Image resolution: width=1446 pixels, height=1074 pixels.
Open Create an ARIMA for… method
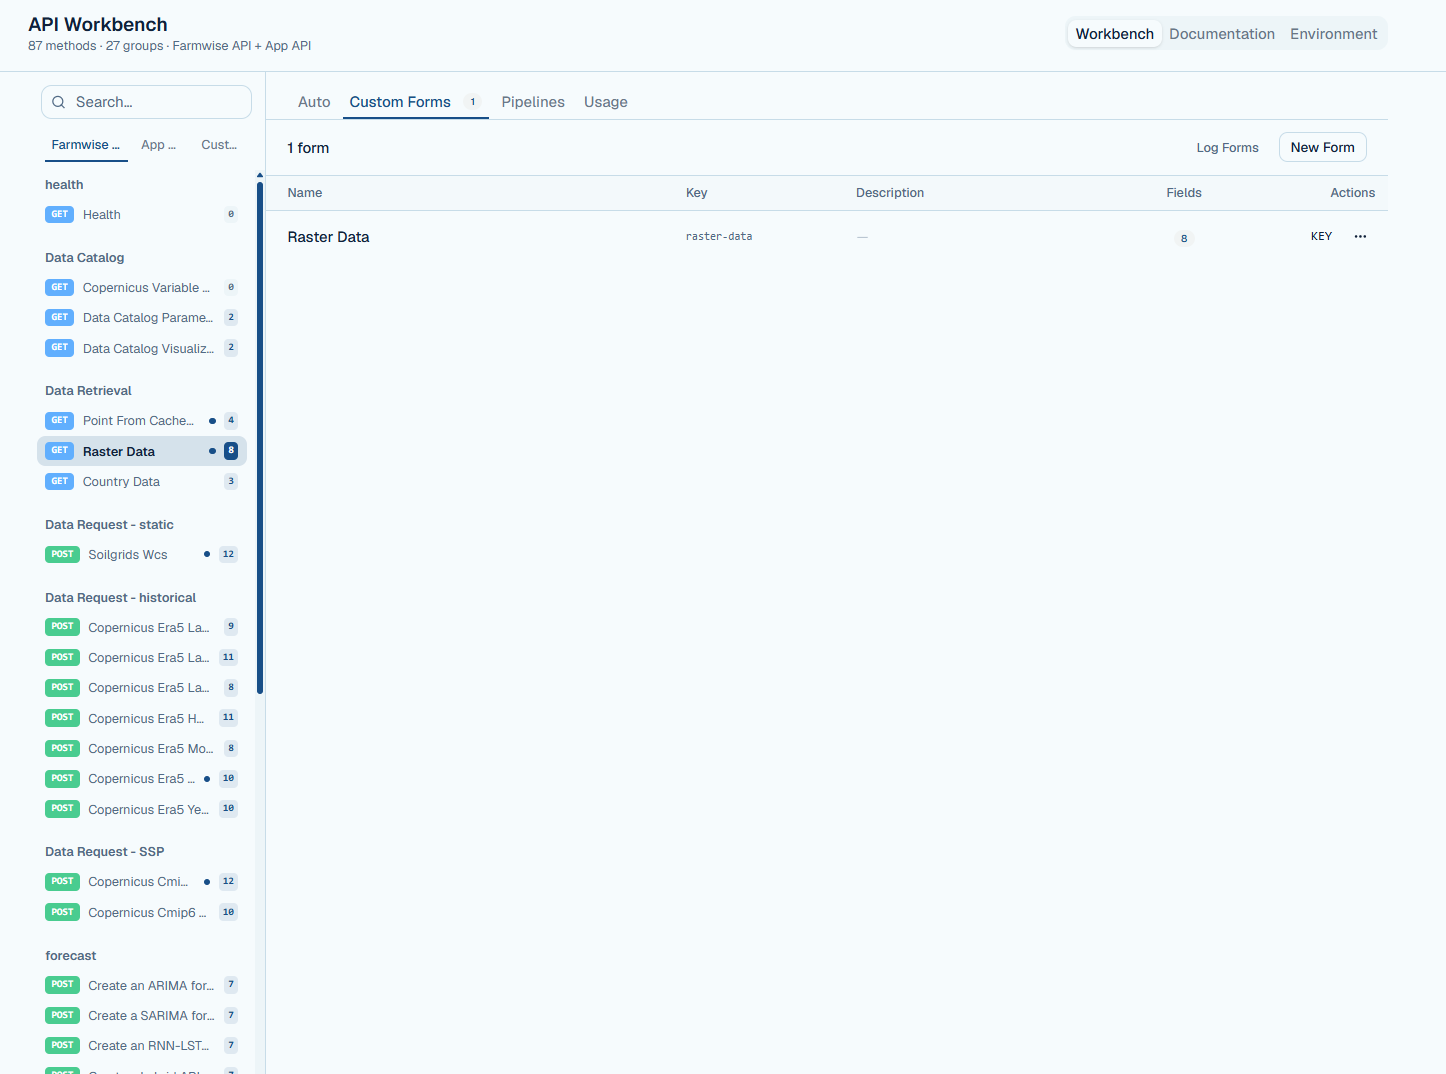(141, 986)
